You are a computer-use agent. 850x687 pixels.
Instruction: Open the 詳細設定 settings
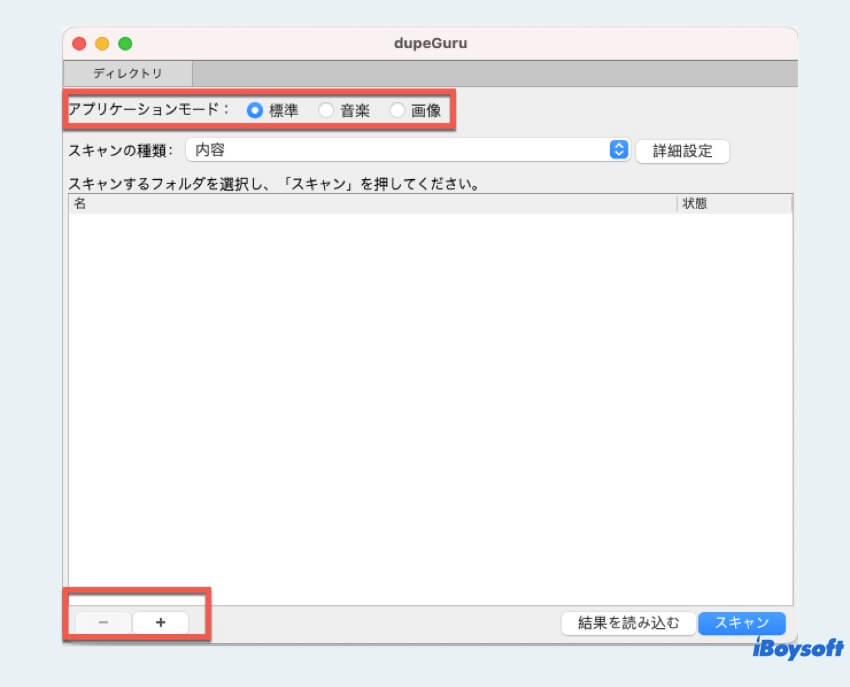(683, 150)
